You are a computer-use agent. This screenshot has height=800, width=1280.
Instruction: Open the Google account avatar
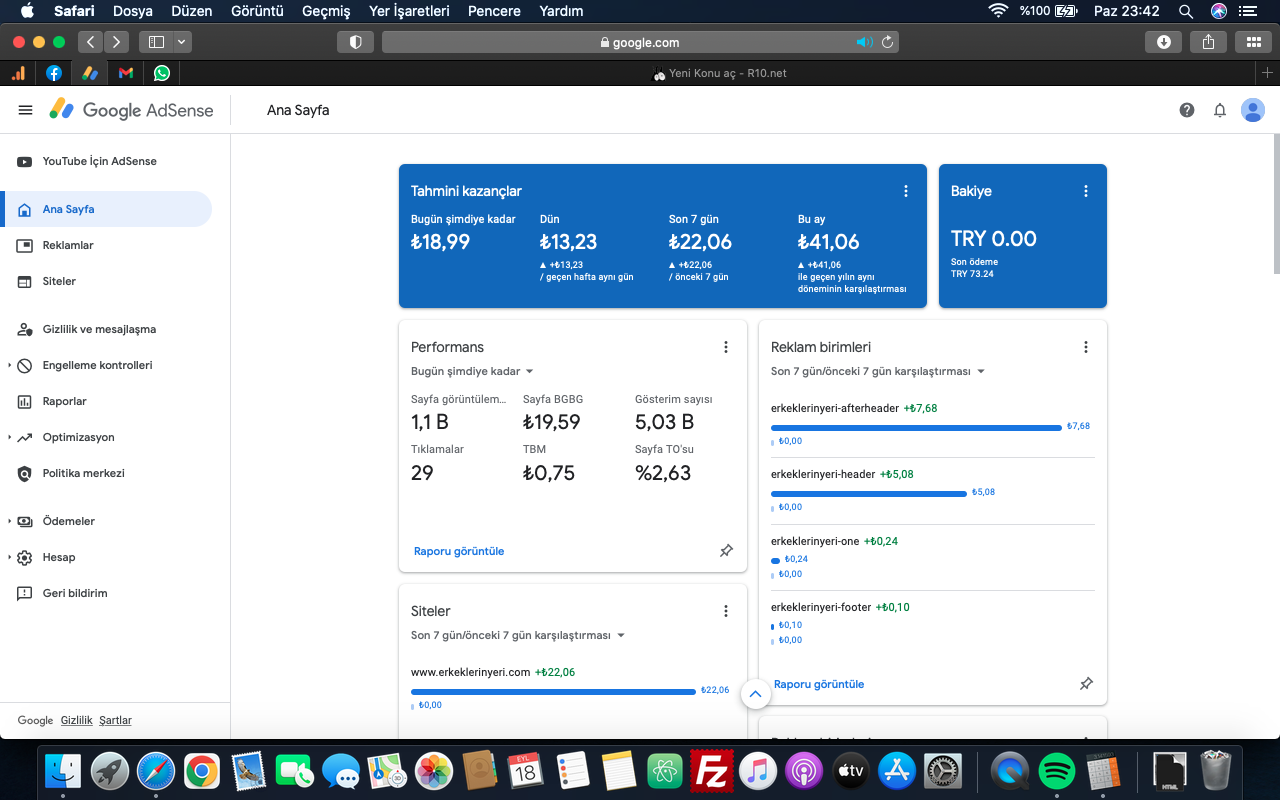tap(1253, 110)
